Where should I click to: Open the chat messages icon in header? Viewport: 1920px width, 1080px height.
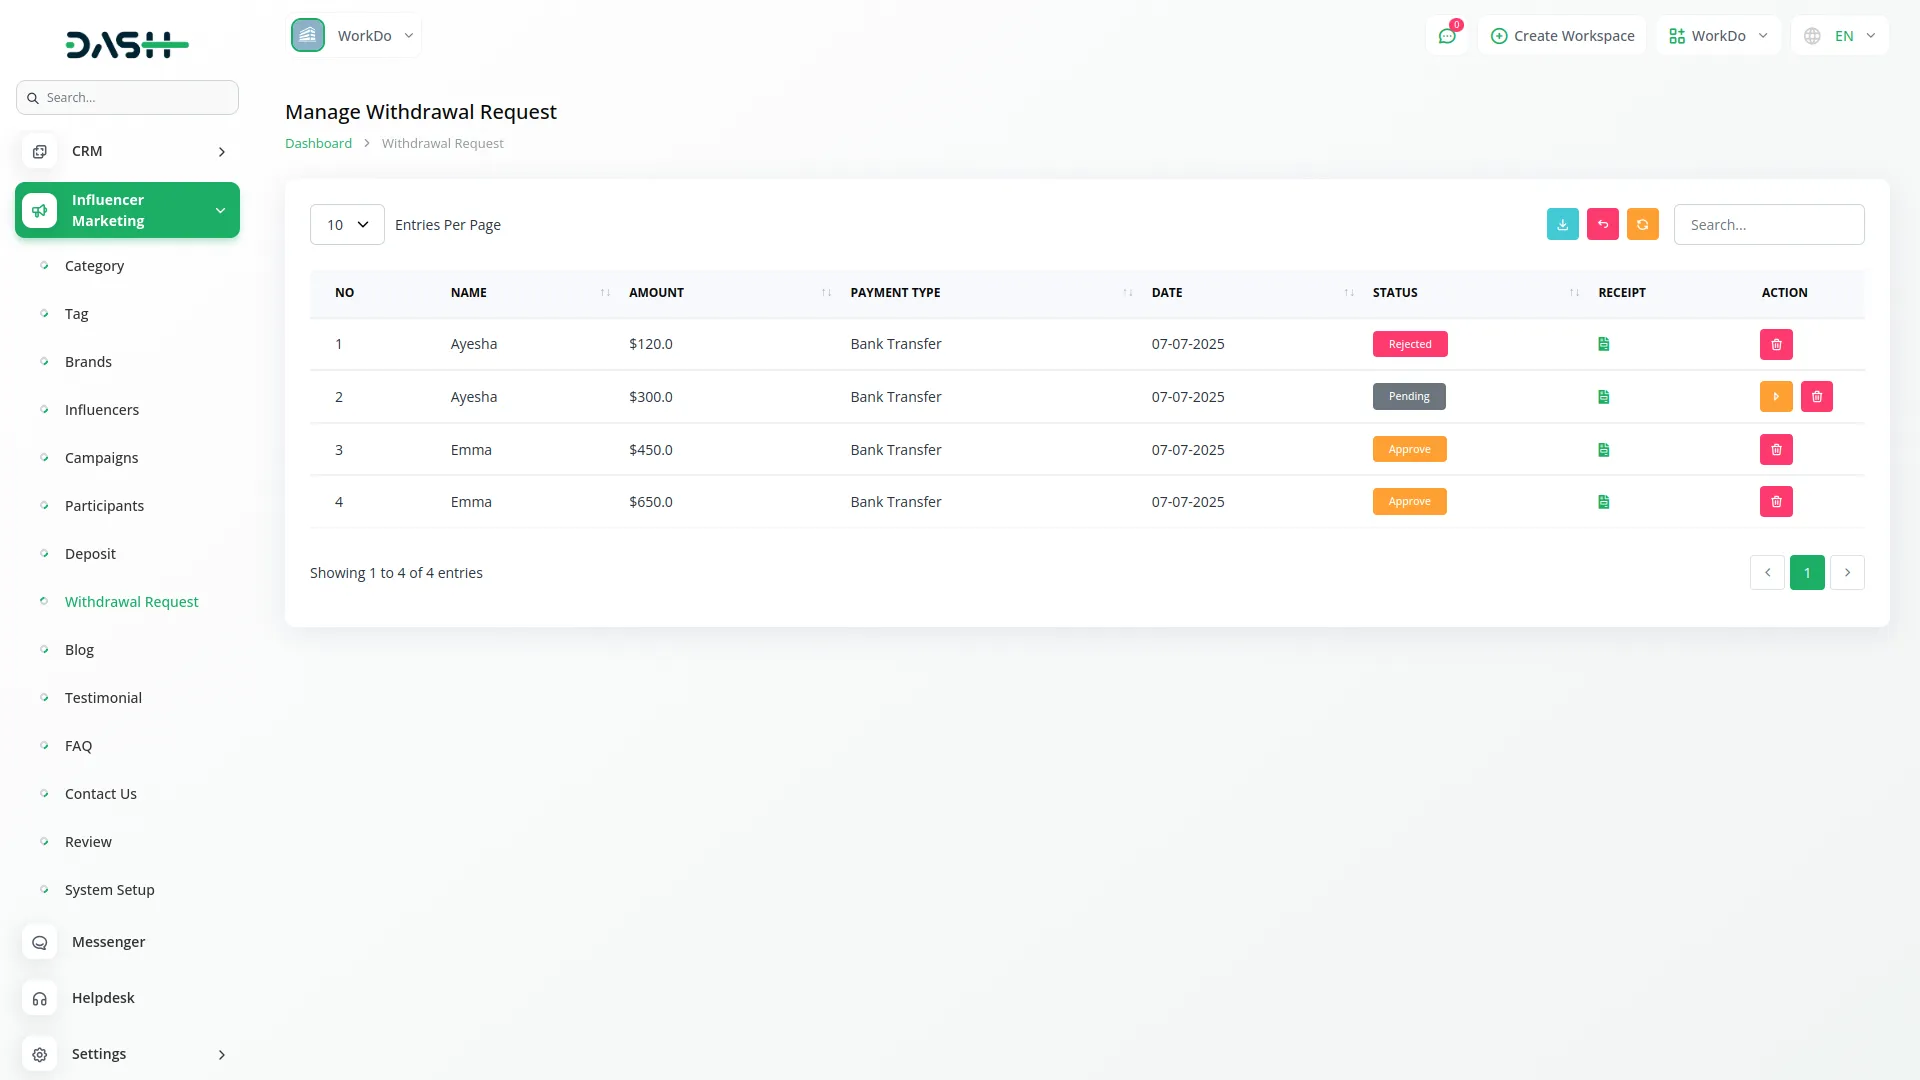(1446, 36)
